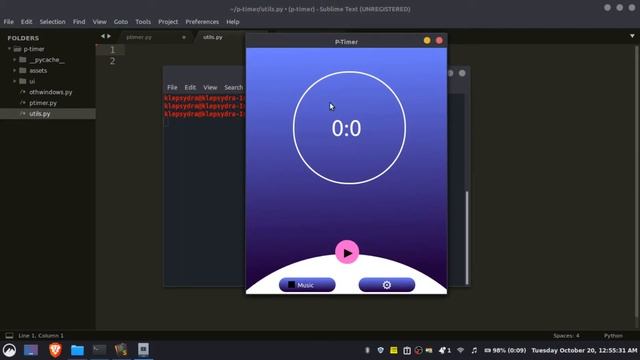Toggle the Music button in P-Timer

(307, 285)
